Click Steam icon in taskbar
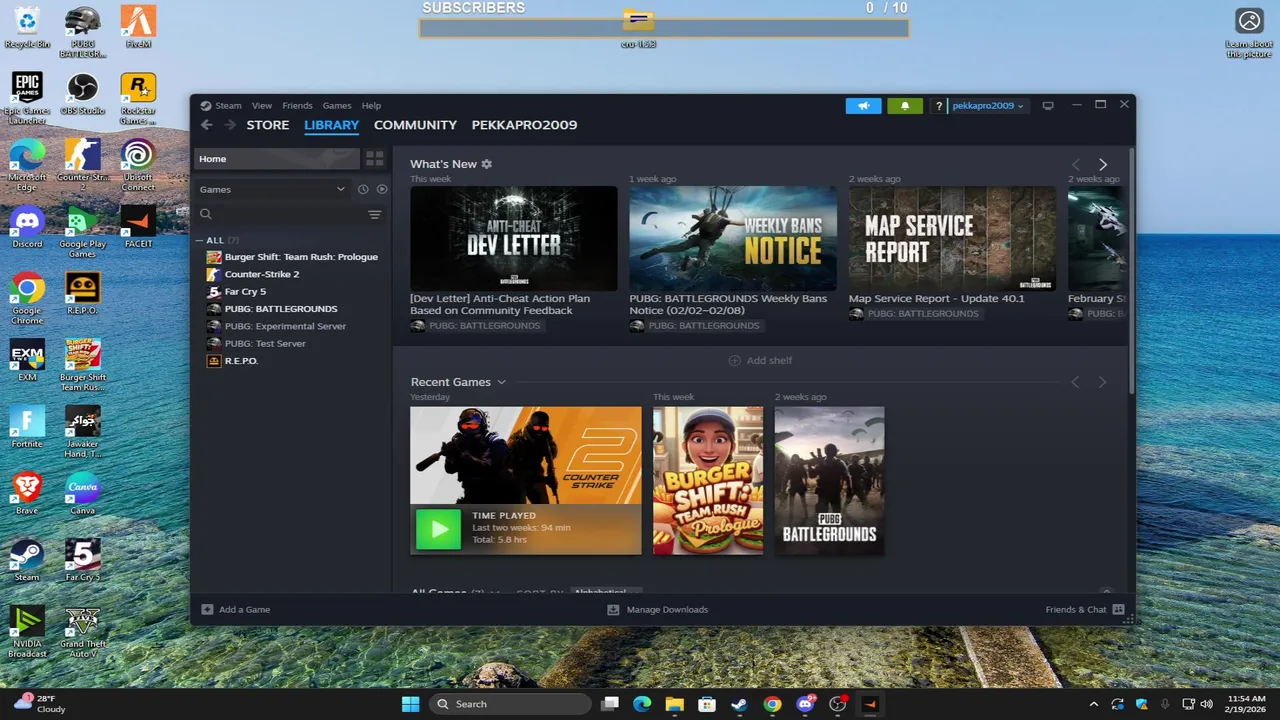 [x=739, y=704]
